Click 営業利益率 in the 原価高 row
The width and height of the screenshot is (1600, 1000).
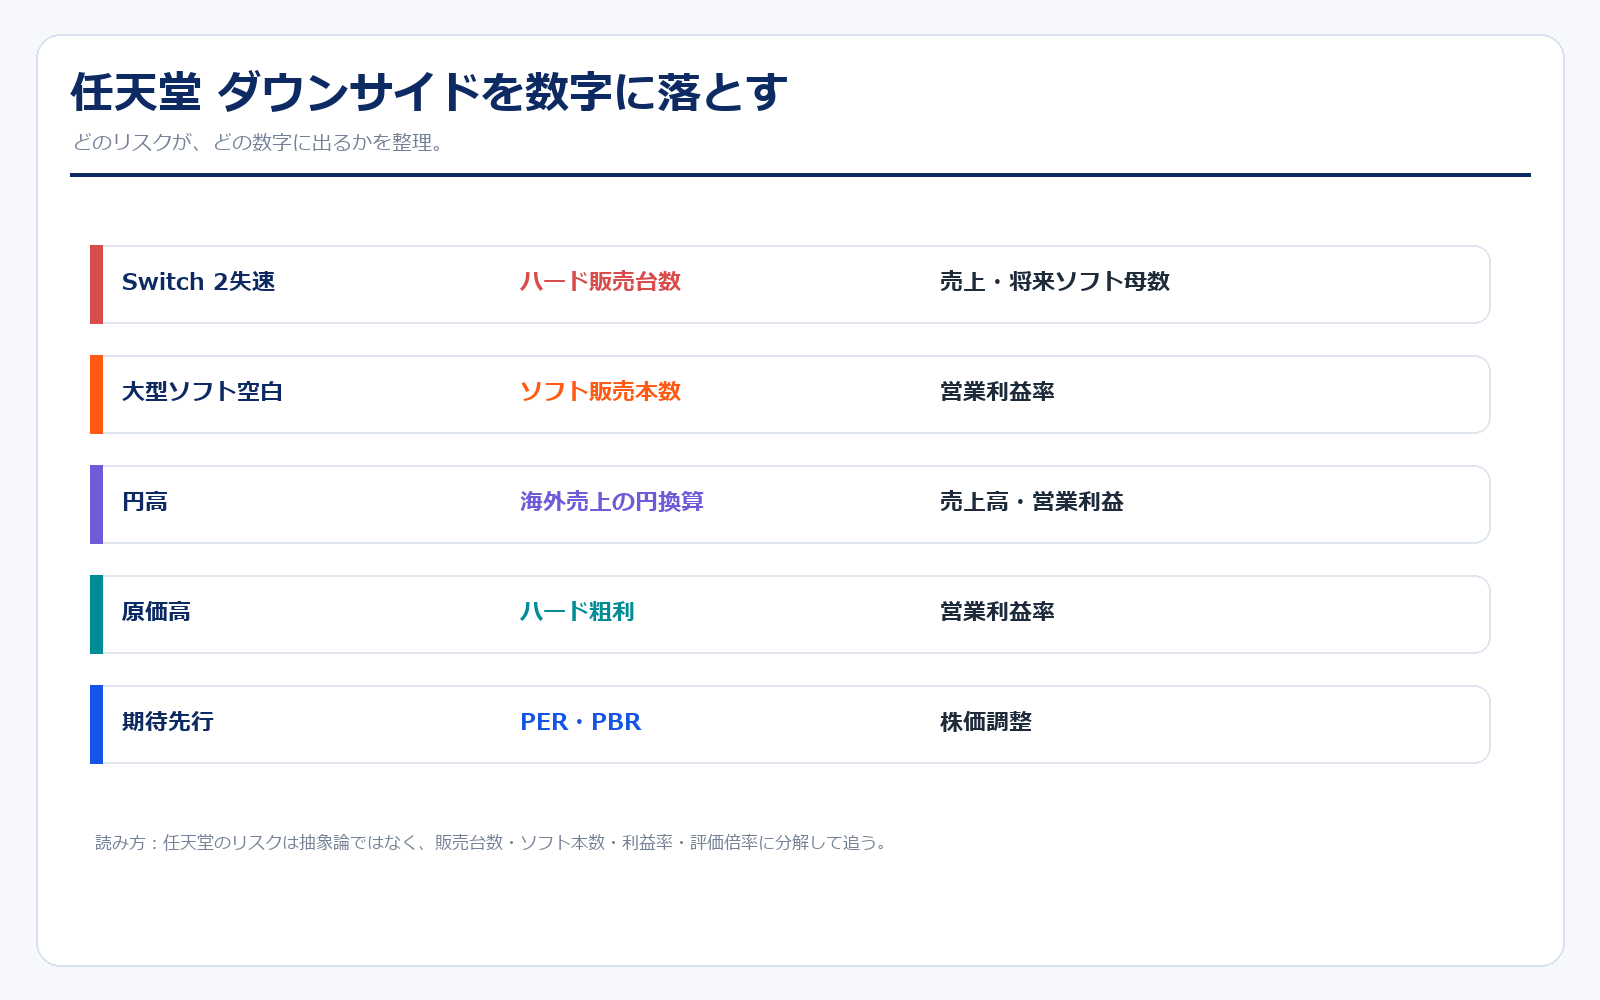coord(997,612)
